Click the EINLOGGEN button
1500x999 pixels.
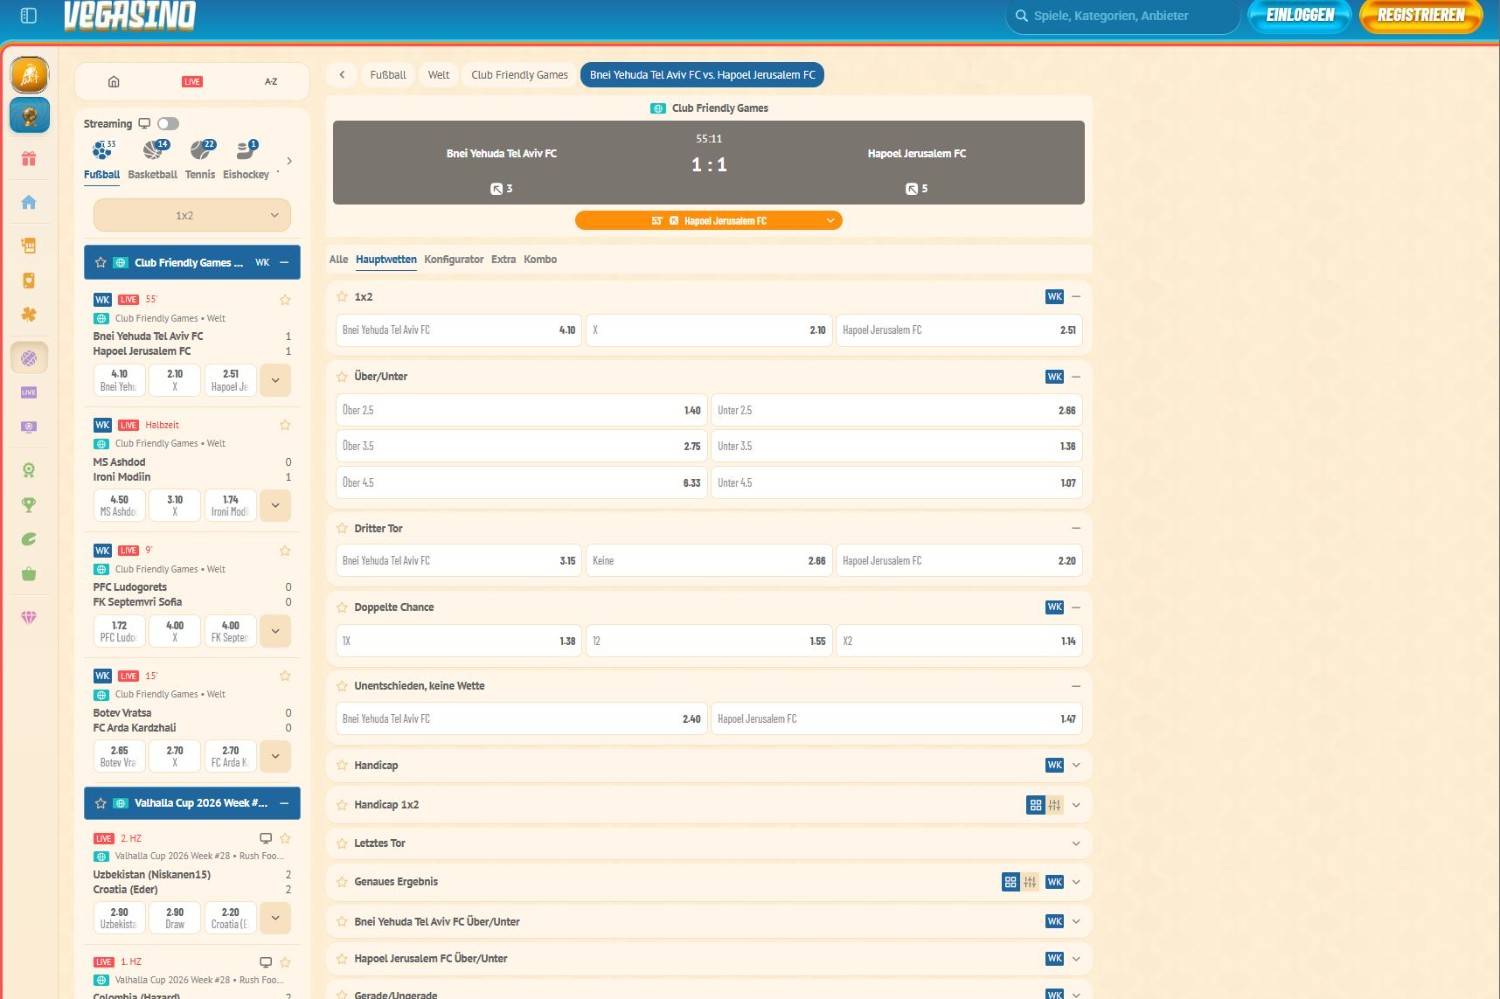coord(1300,15)
